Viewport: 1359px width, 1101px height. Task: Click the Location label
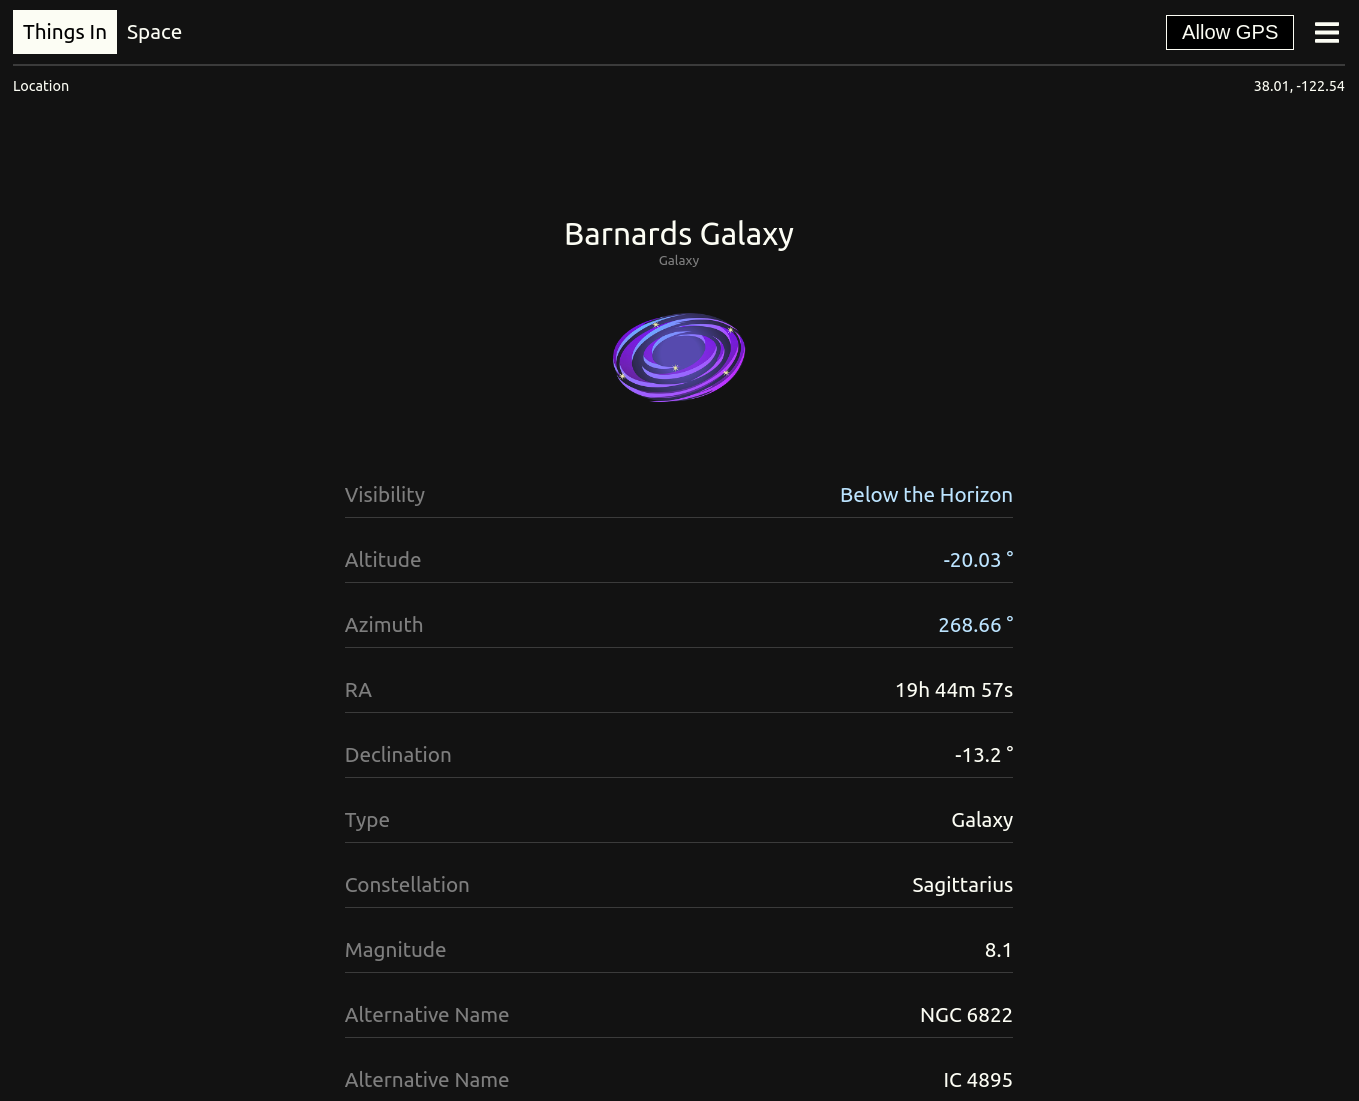click(41, 86)
